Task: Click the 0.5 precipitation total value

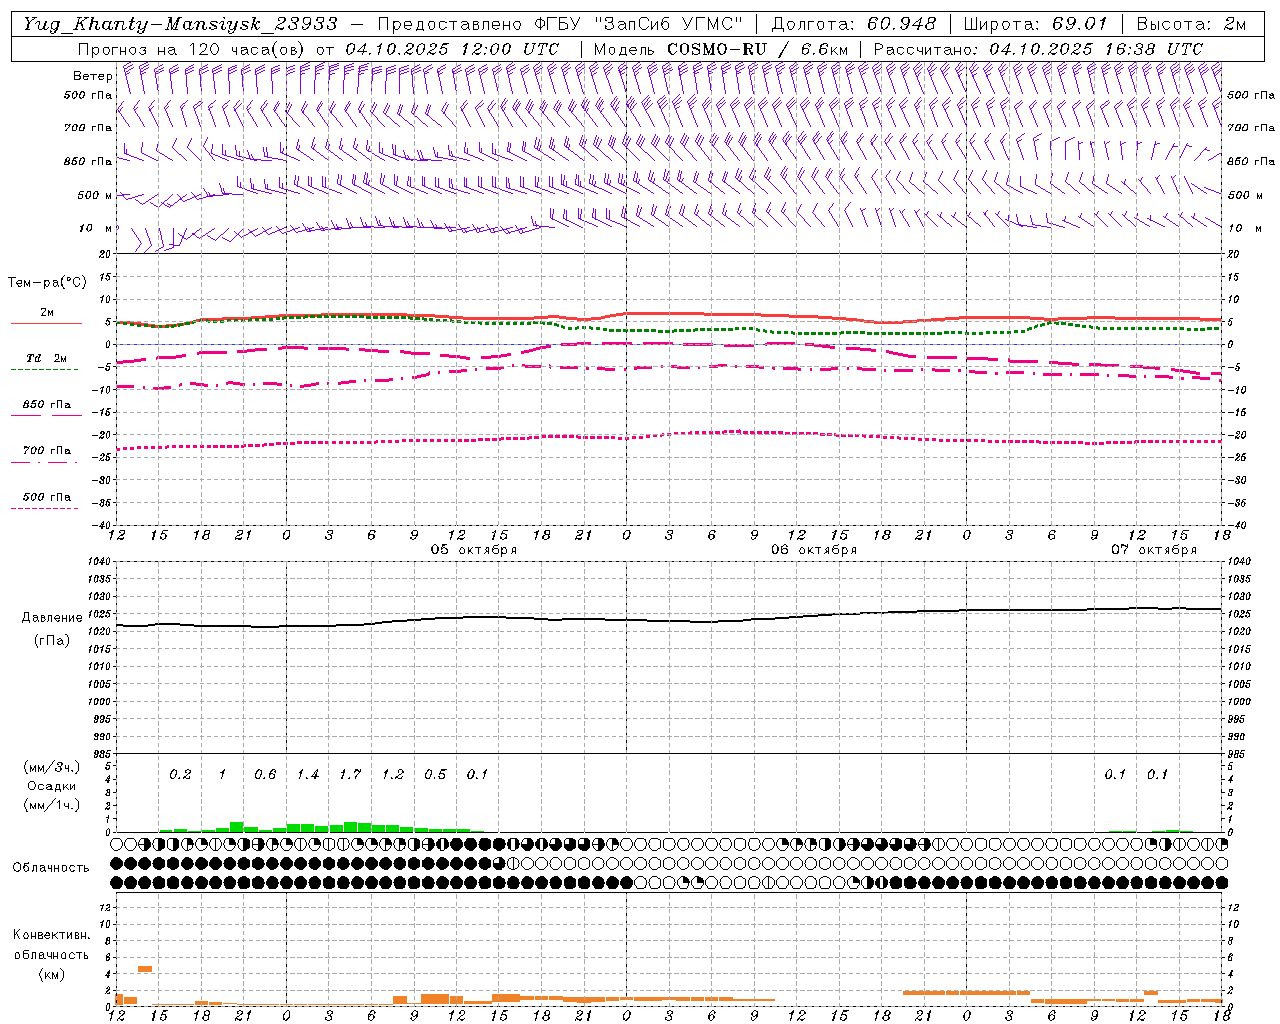Action: (x=435, y=775)
